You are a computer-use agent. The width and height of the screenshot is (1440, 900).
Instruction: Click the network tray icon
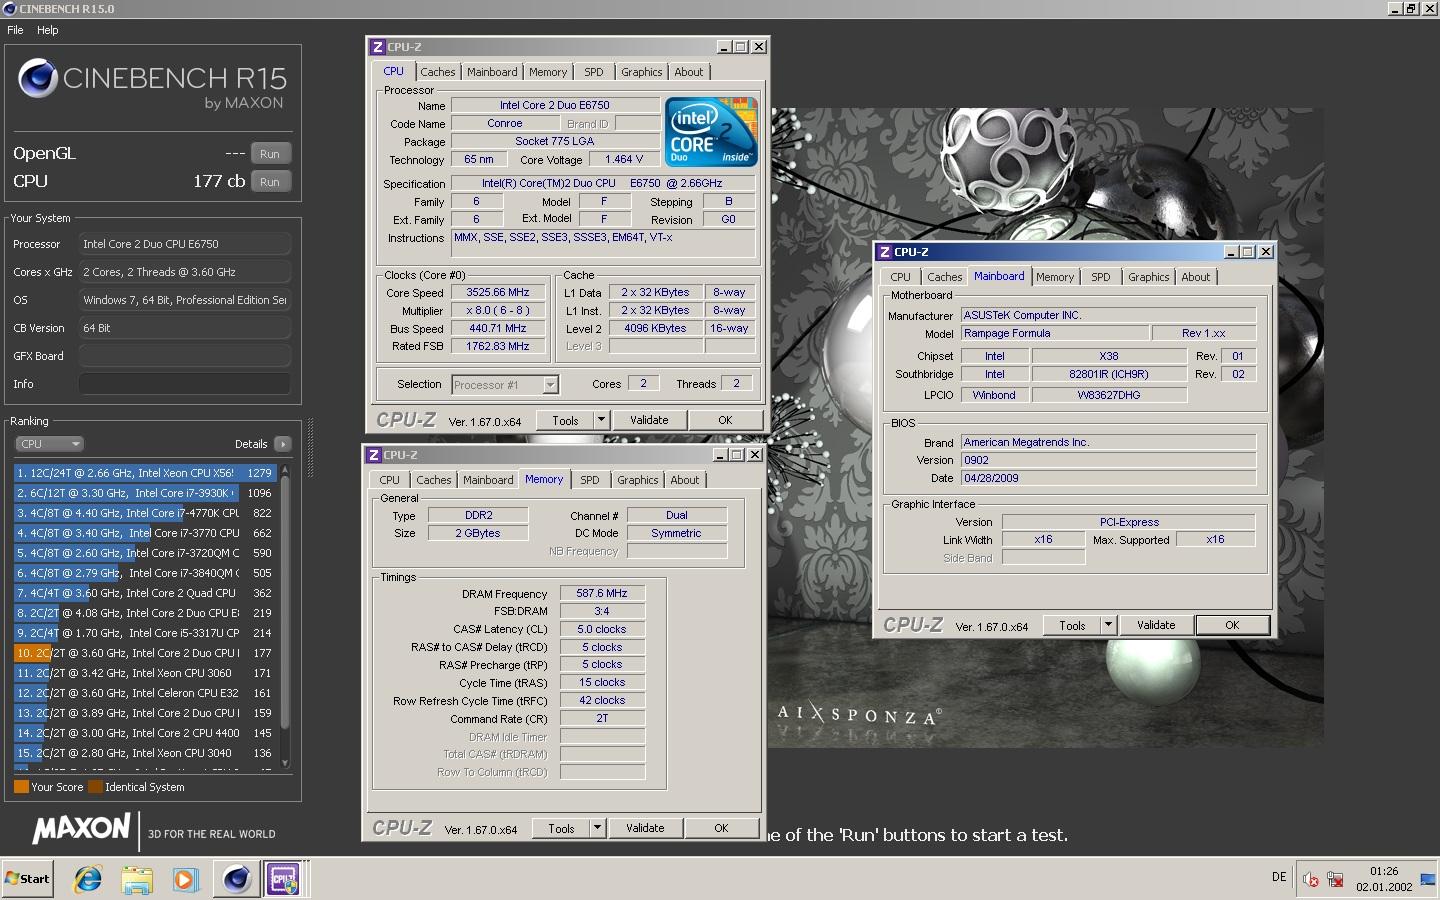click(x=1335, y=879)
